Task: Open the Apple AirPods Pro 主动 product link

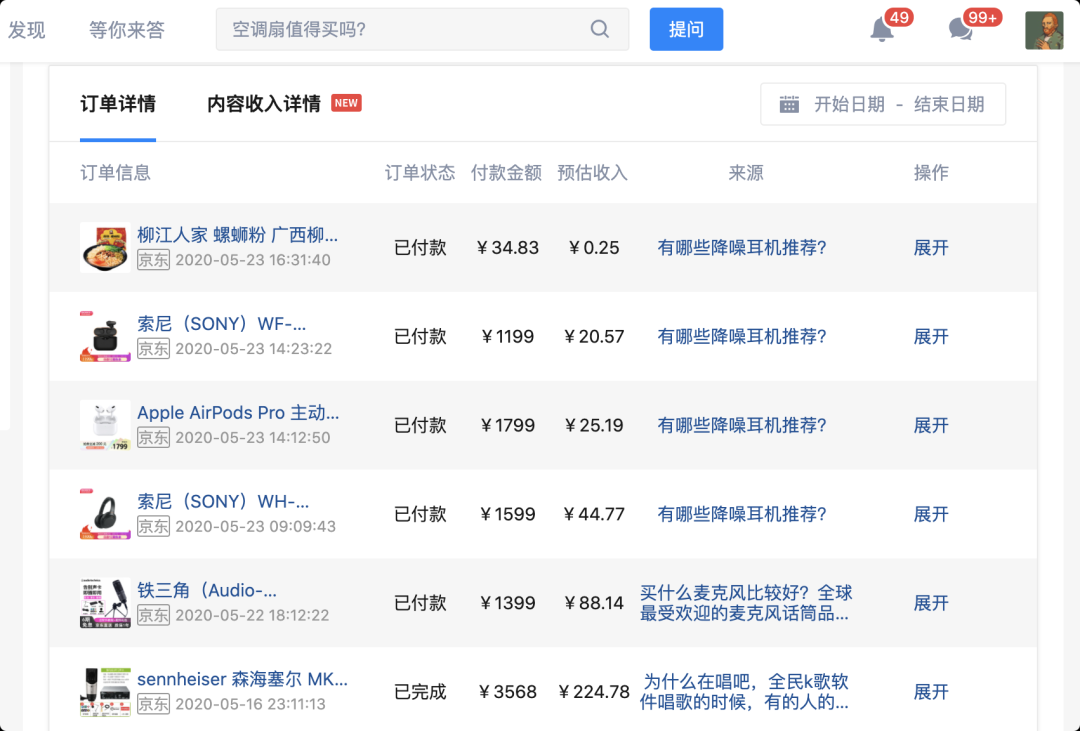Action: click(x=238, y=413)
